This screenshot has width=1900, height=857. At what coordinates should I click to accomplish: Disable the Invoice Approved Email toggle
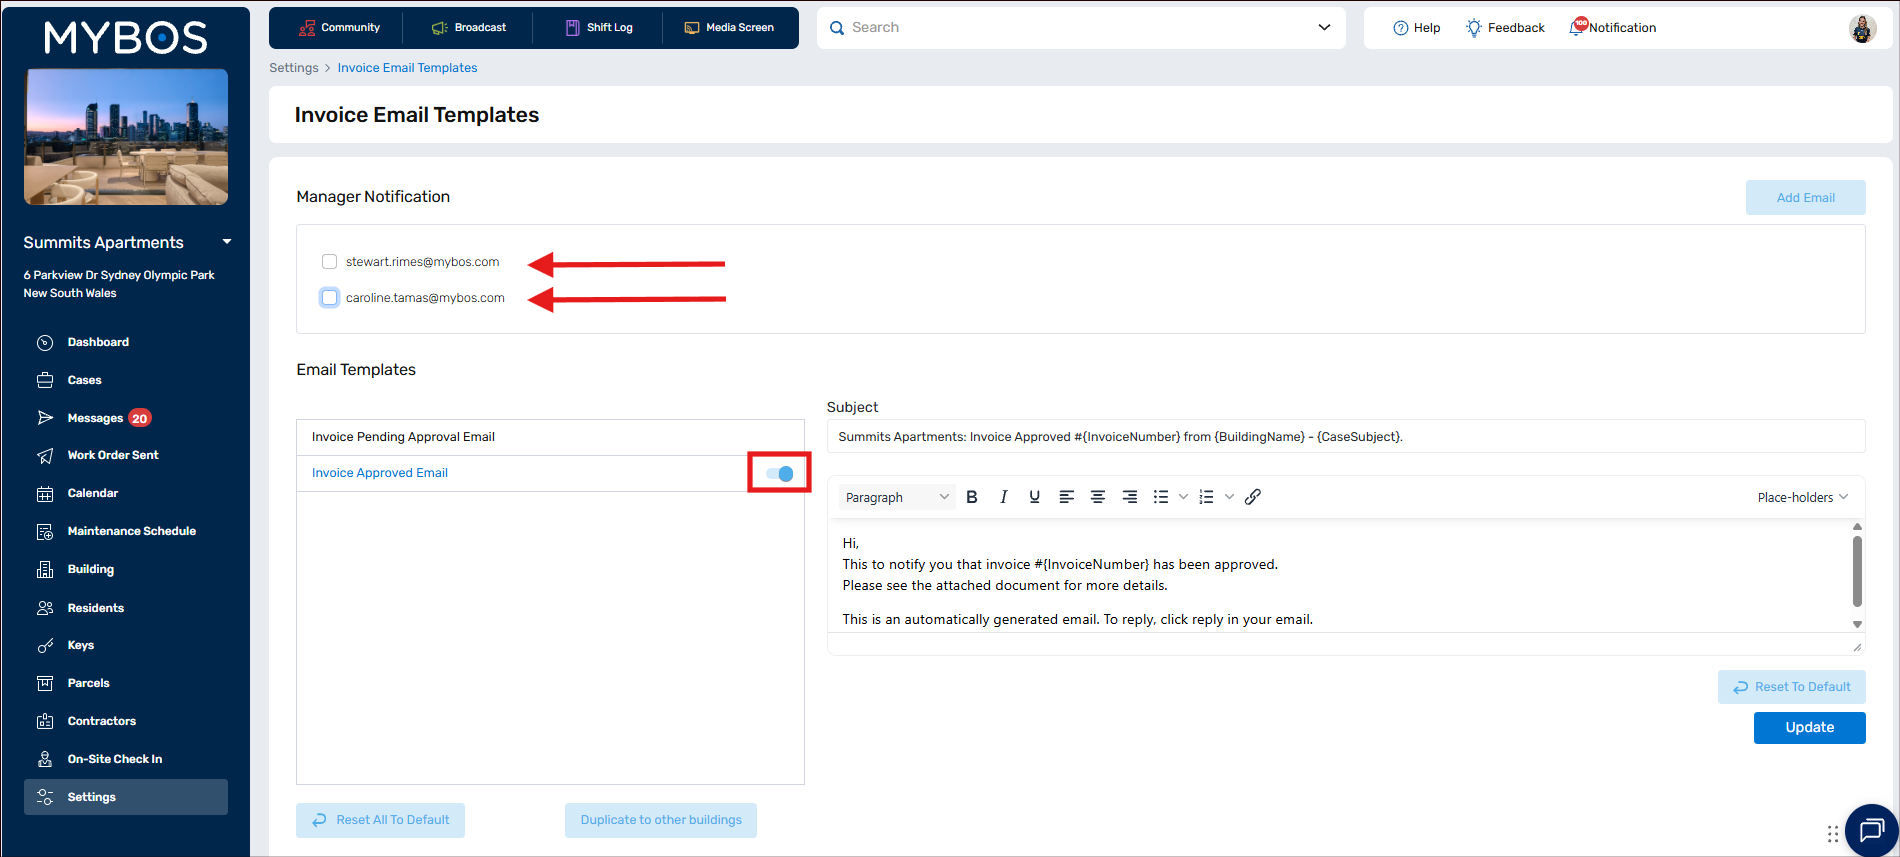coord(780,473)
